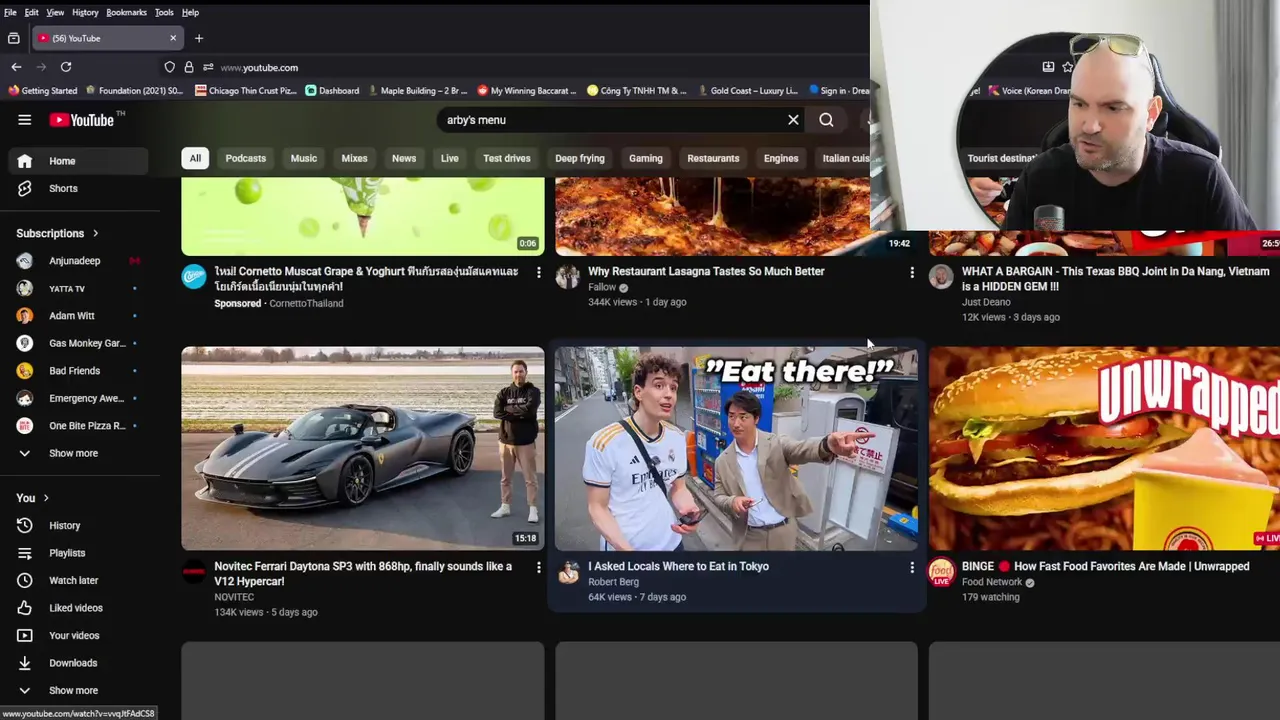Open more options for Novitec Ferrari video

(x=538, y=567)
